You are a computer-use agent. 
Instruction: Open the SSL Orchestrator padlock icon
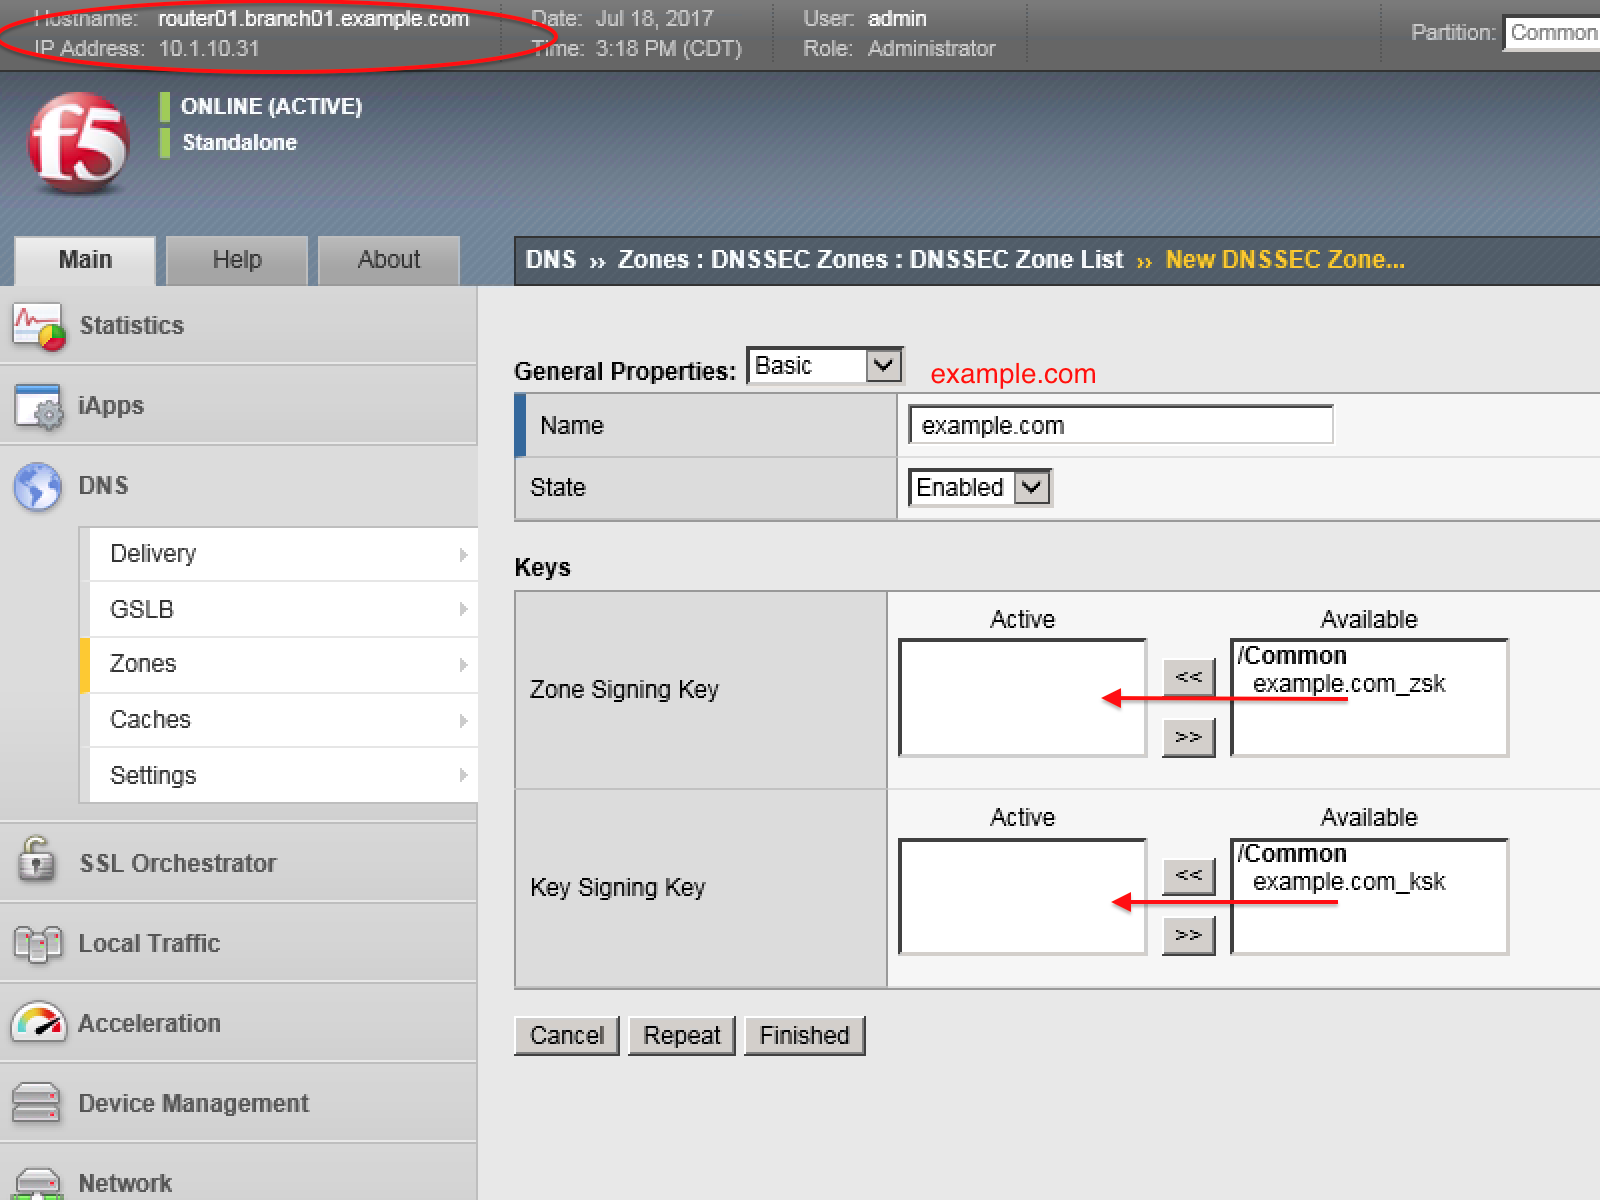click(37, 860)
